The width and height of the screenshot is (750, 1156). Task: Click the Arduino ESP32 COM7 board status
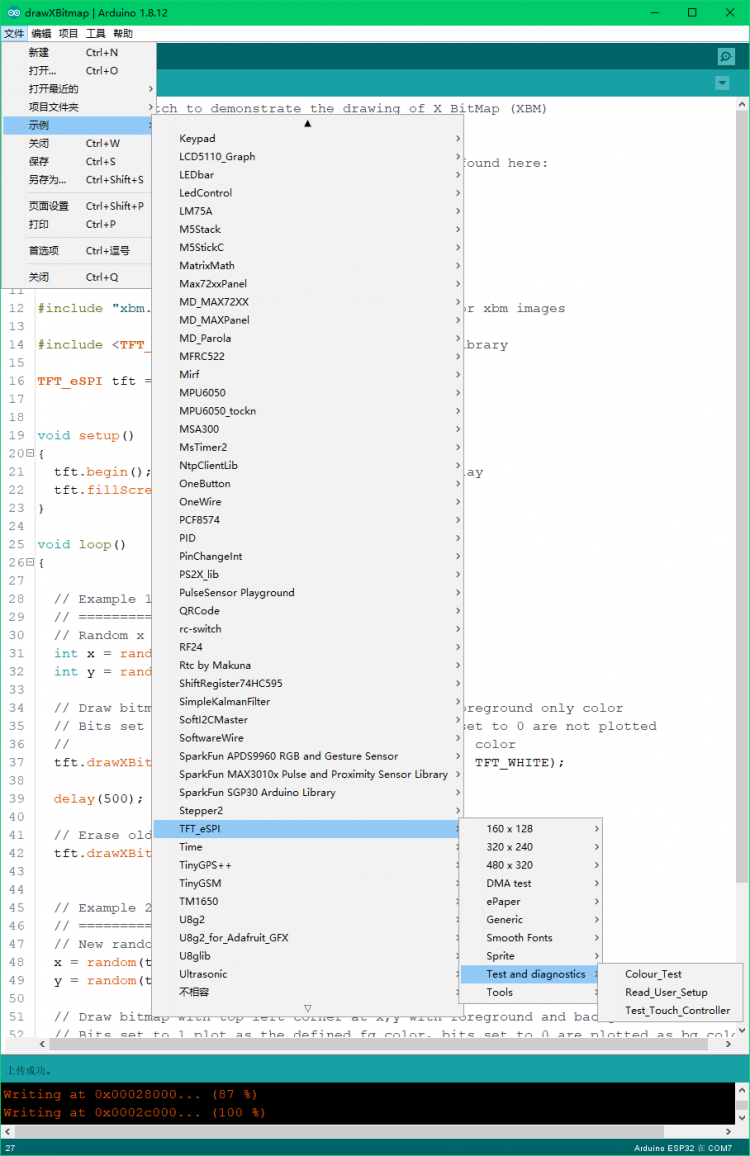(x=683, y=1148)
